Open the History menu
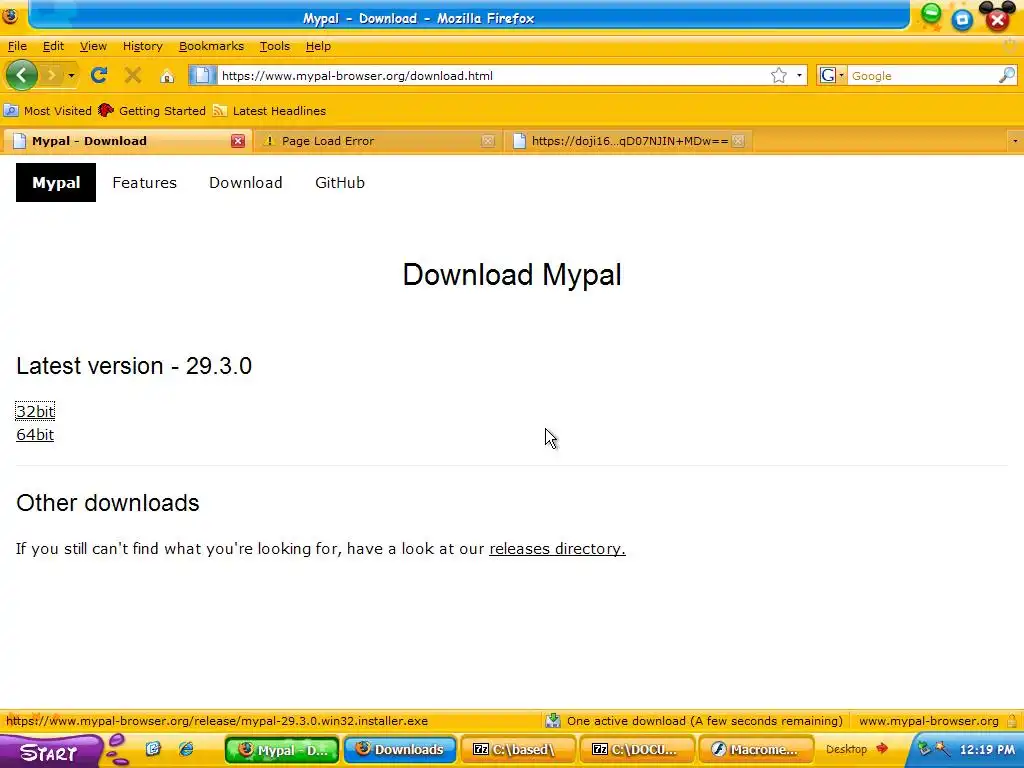 [142, 46]
